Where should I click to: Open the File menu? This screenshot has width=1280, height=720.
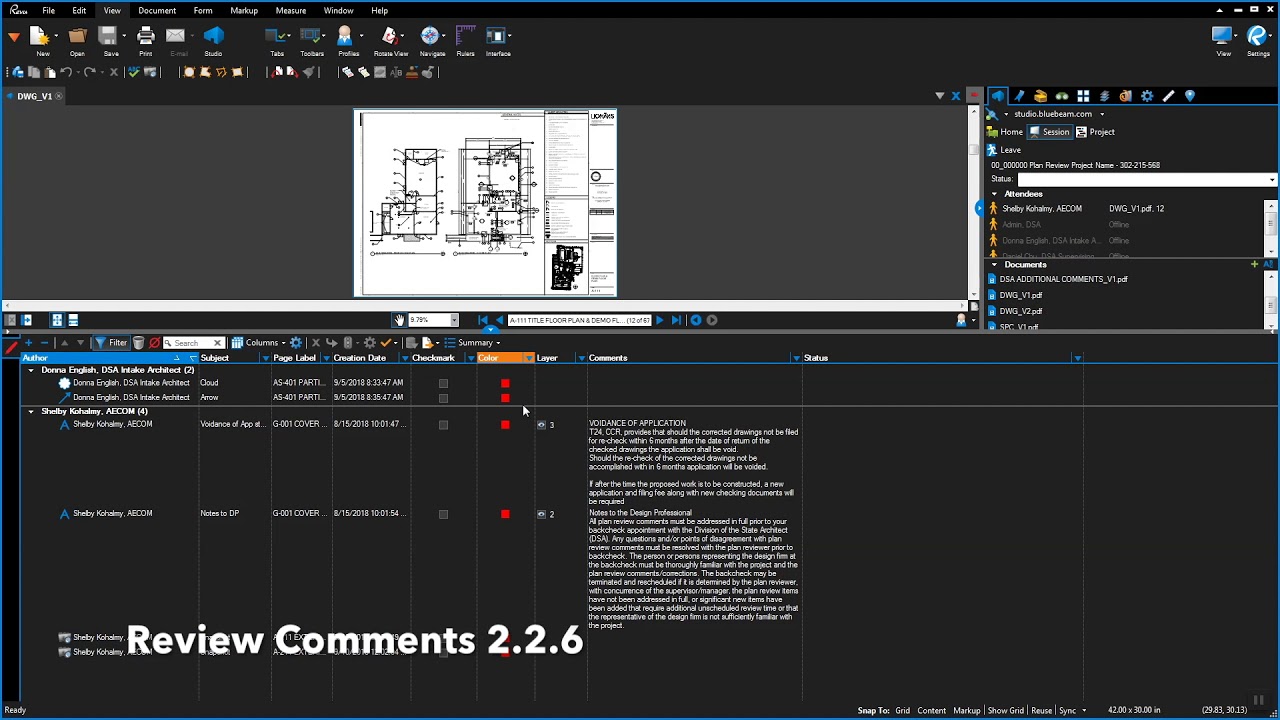pyautogui.click(x=48, y=11)
